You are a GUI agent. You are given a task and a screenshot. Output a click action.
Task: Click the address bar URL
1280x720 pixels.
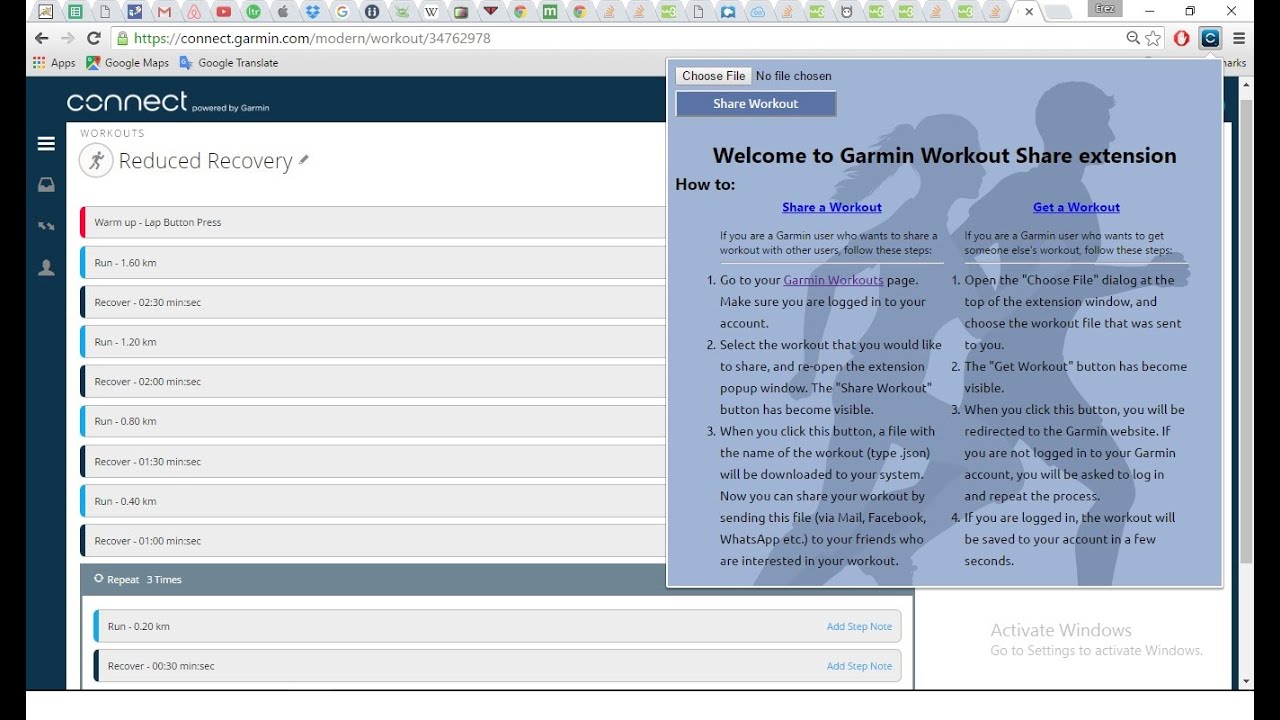[312, 38]
